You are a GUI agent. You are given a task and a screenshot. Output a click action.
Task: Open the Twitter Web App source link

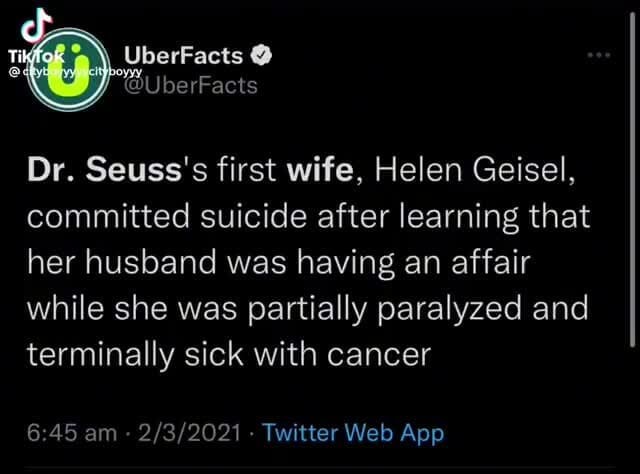pos(351,433)
